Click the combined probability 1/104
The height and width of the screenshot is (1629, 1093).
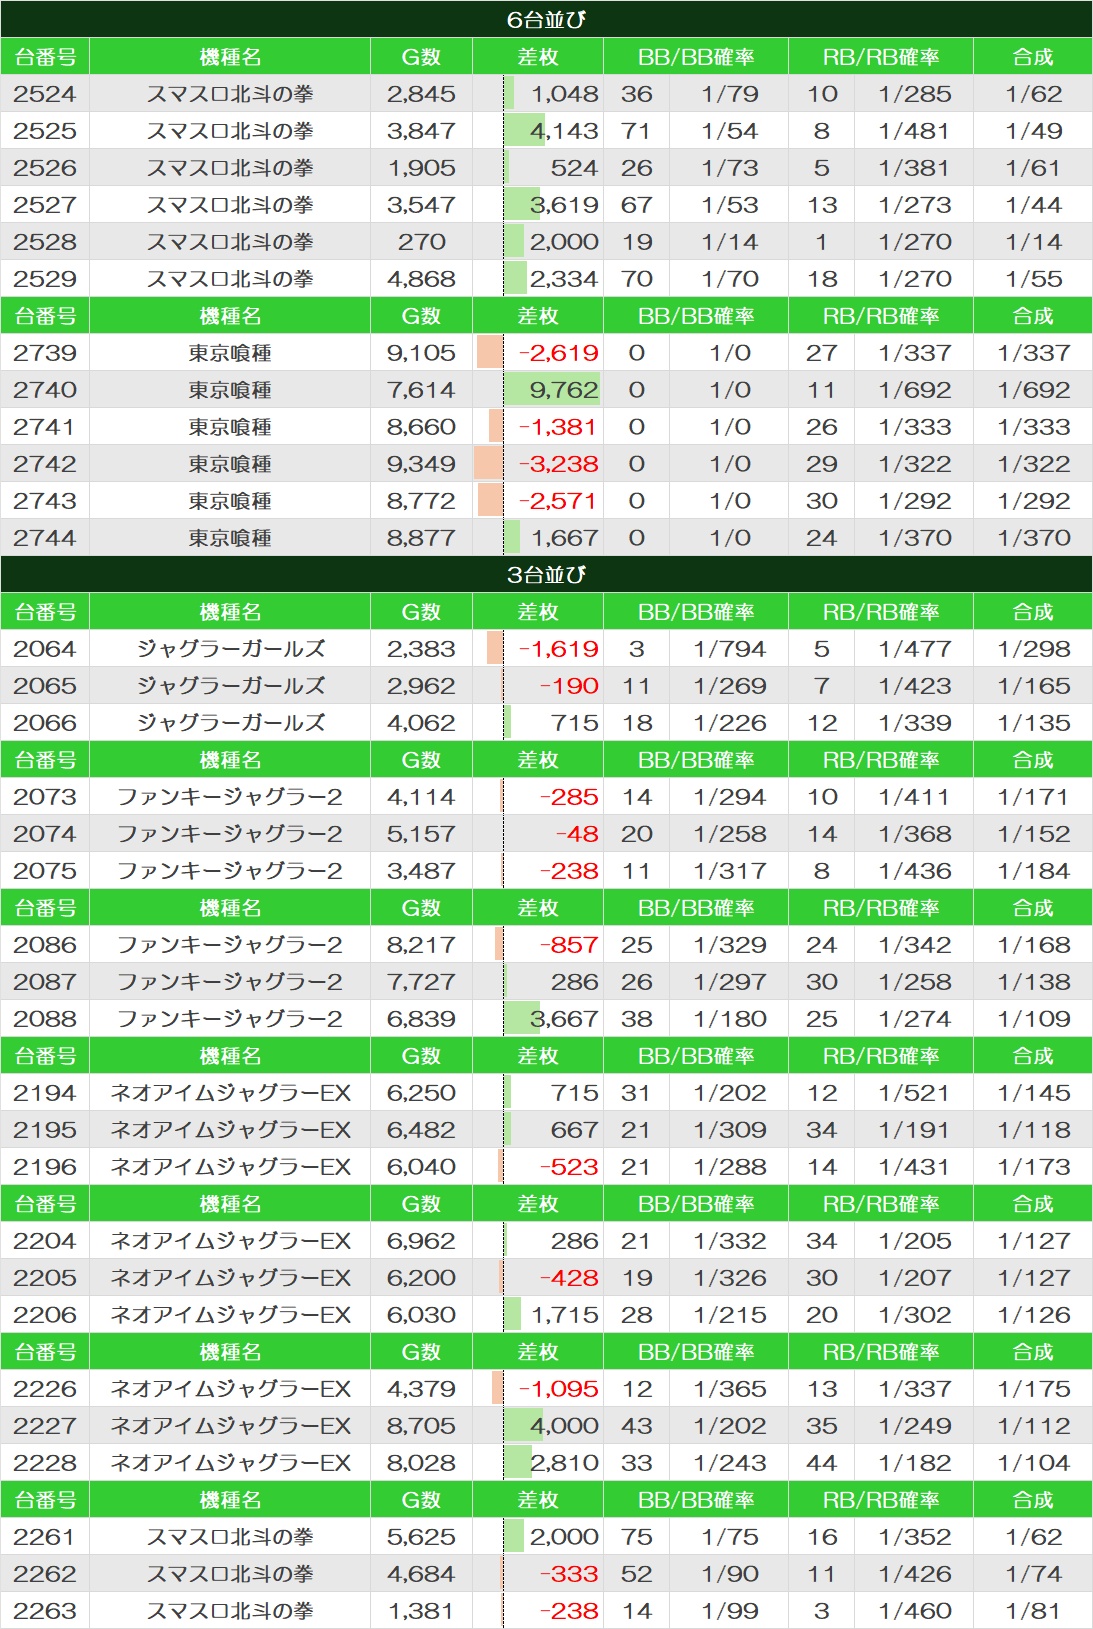point(1034,1463)
